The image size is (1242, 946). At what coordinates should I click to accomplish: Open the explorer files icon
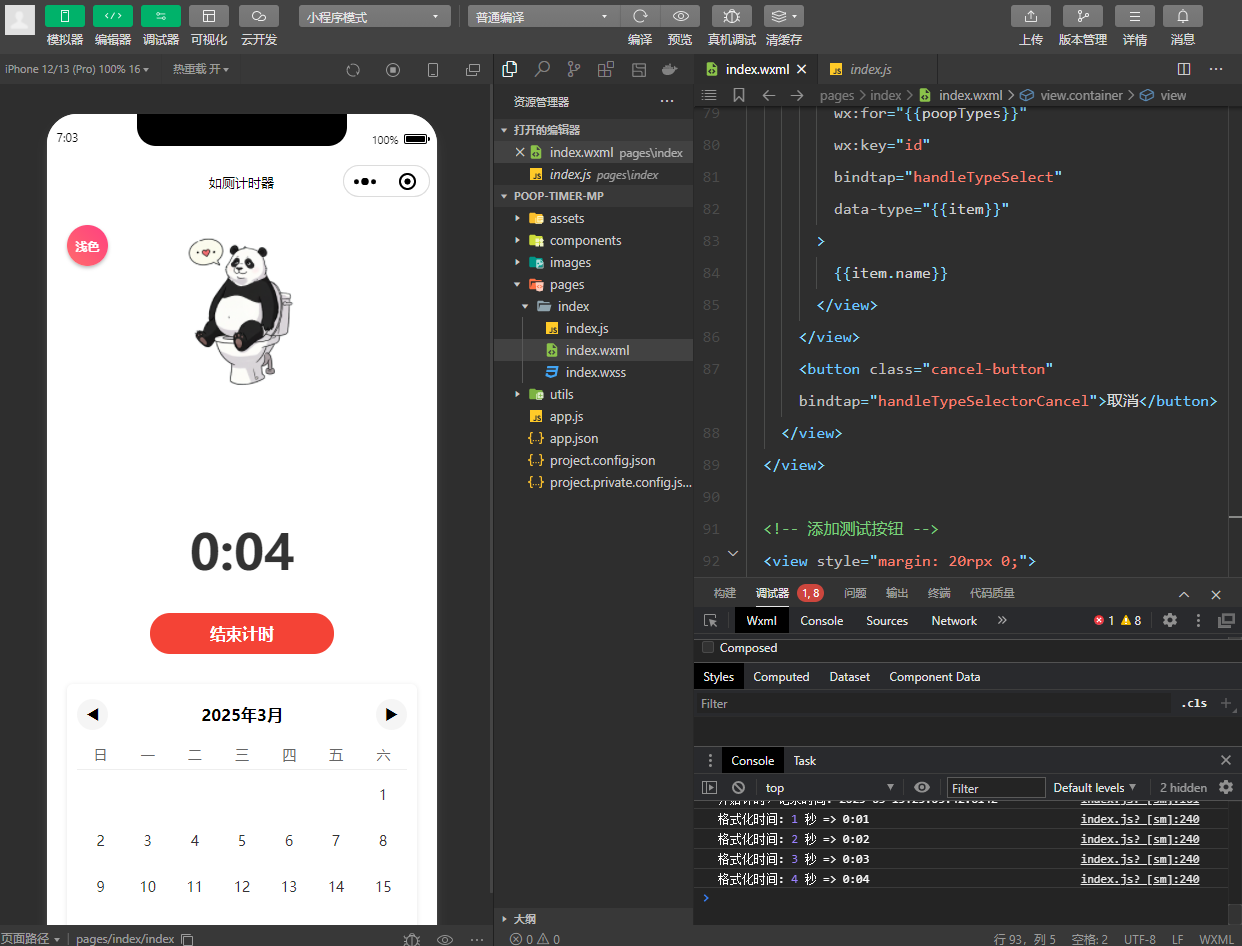pyautogui.click(x=510, y=69)
